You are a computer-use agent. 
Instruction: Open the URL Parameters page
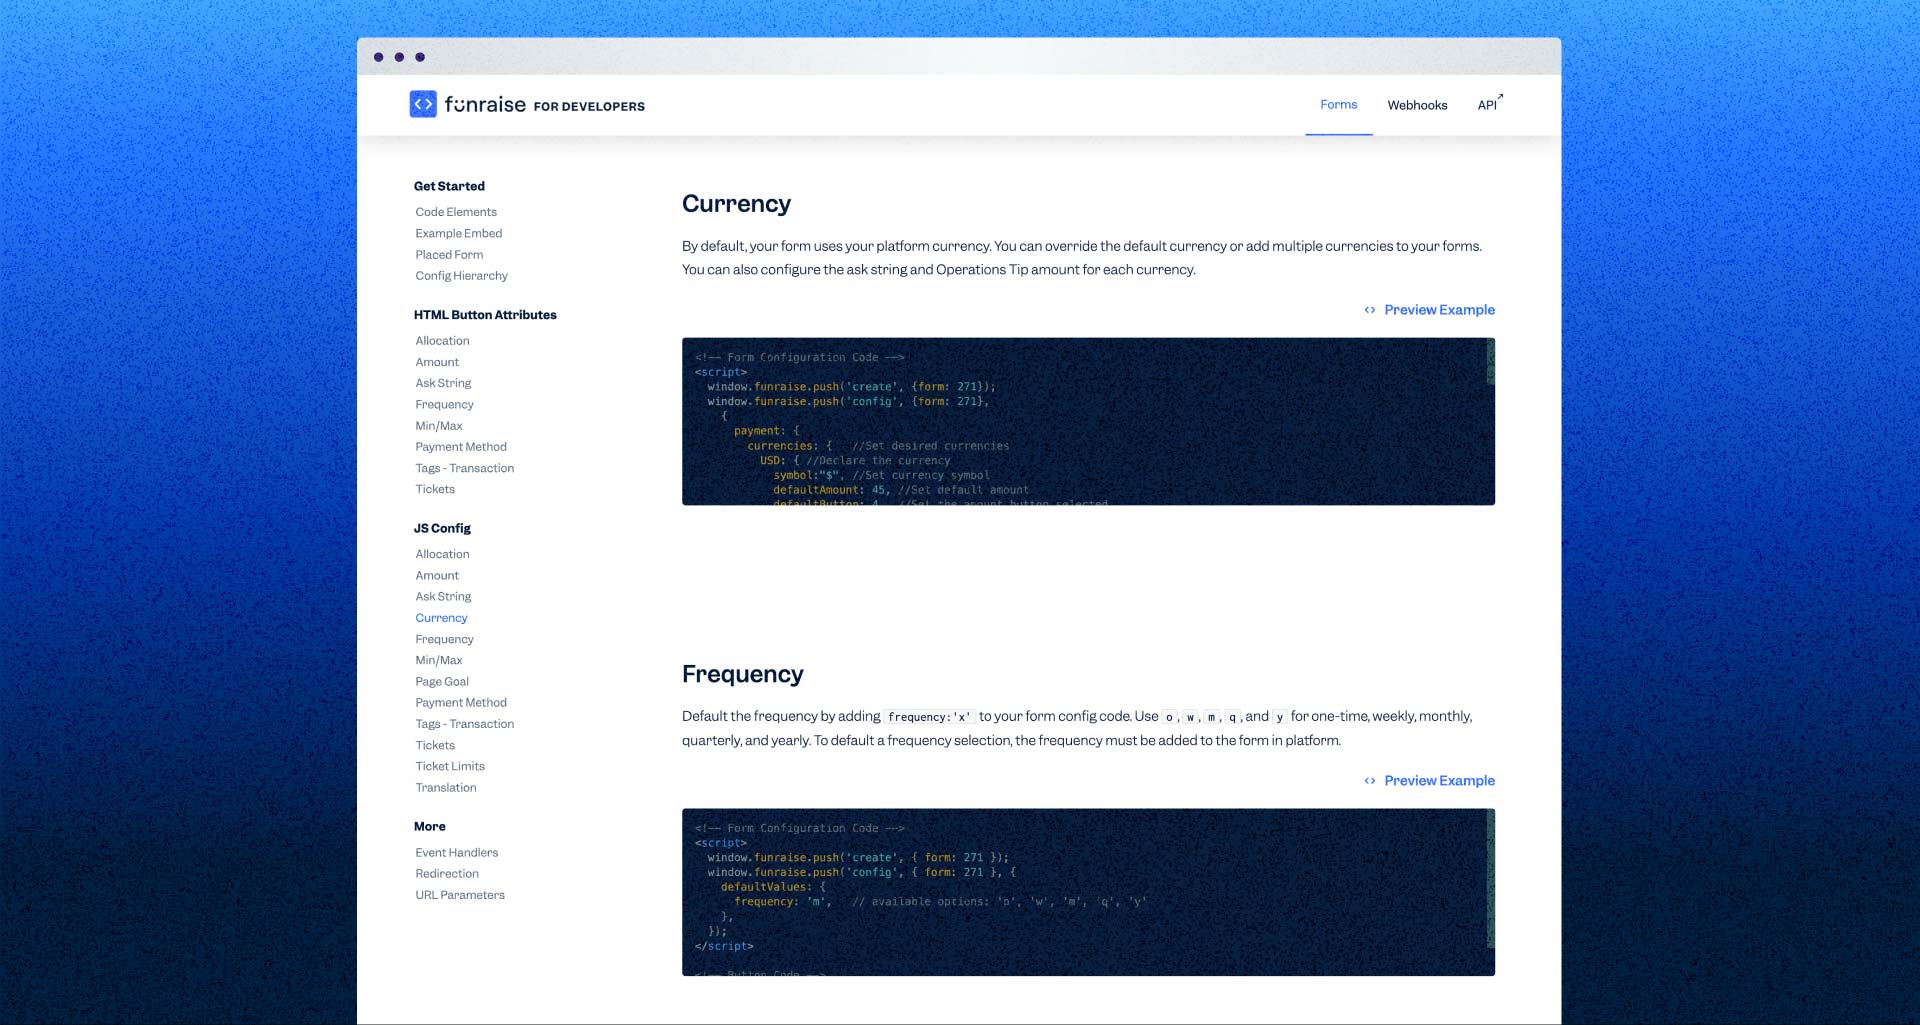460,894
